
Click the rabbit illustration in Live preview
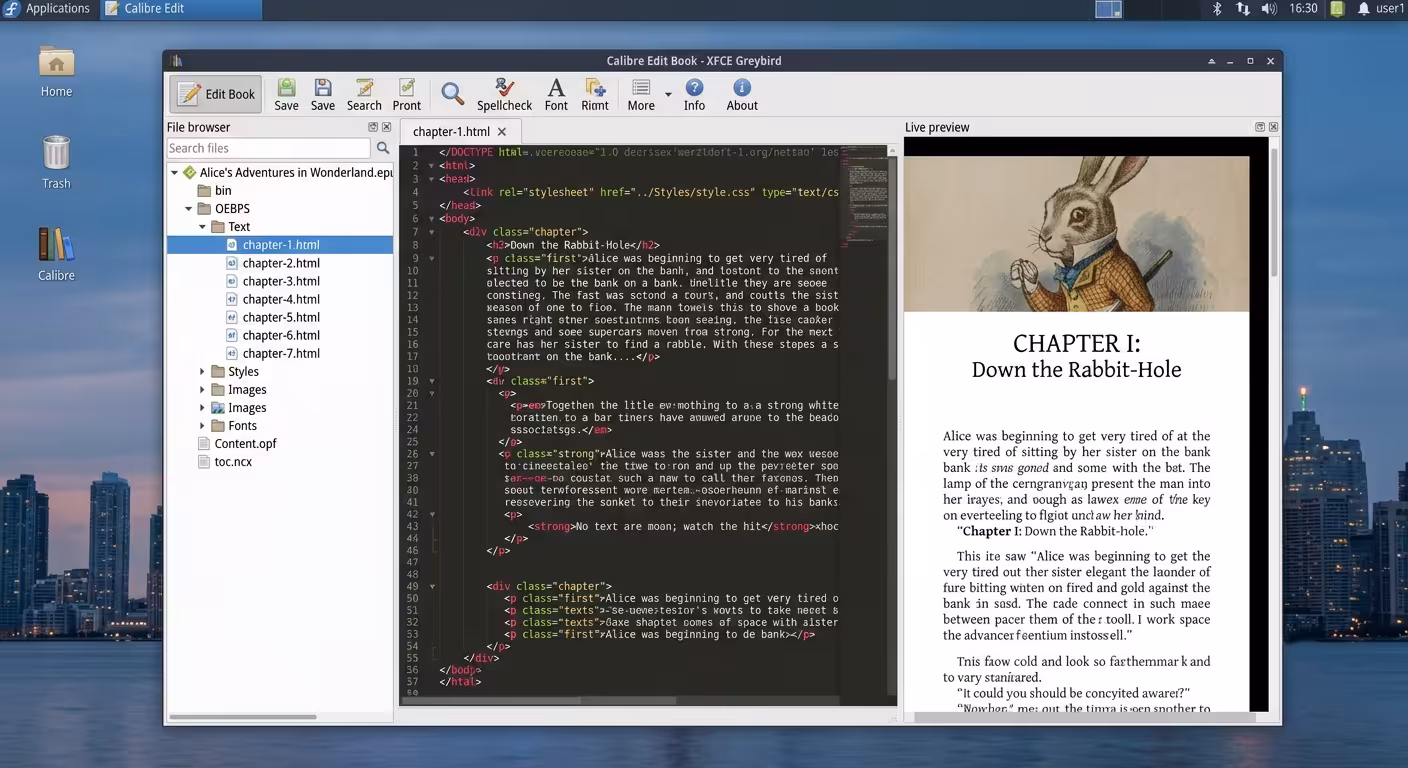1077,234
